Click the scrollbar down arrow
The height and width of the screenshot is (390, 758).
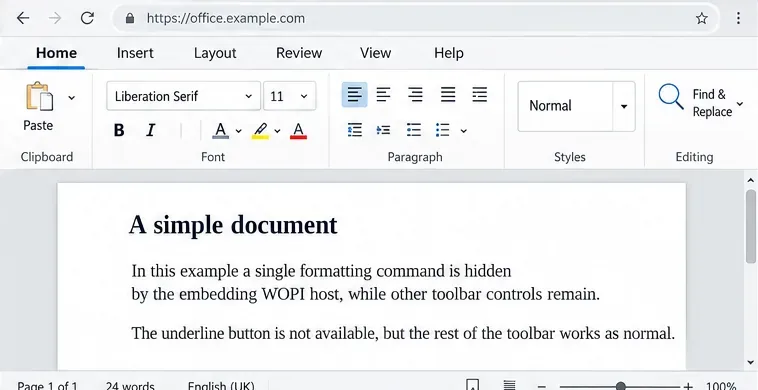750,362
